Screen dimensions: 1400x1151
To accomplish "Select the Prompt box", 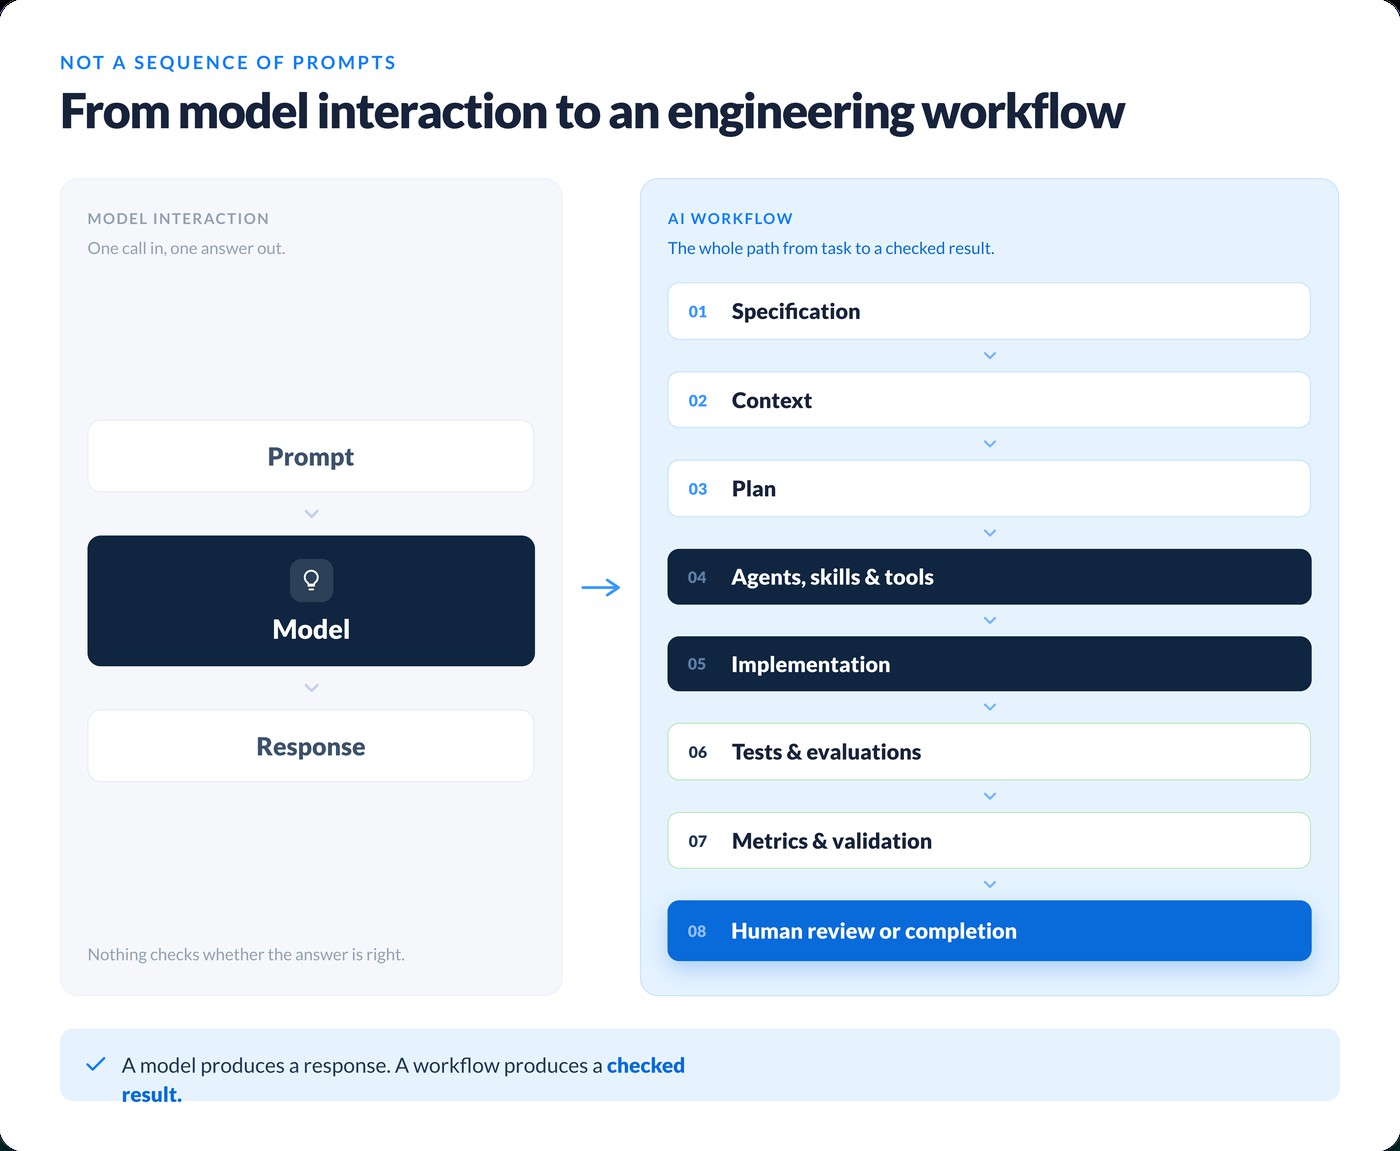I will pos(311,456).
